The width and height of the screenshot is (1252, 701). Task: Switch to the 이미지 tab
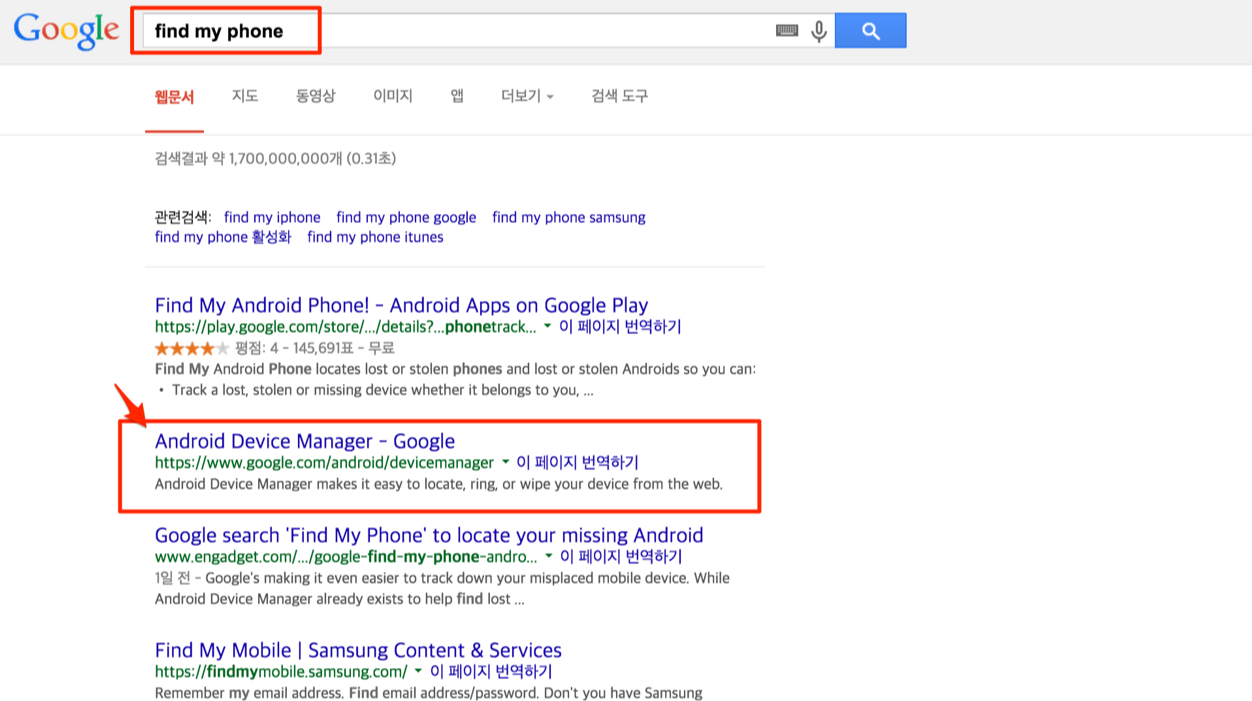(x=393, y=96)
